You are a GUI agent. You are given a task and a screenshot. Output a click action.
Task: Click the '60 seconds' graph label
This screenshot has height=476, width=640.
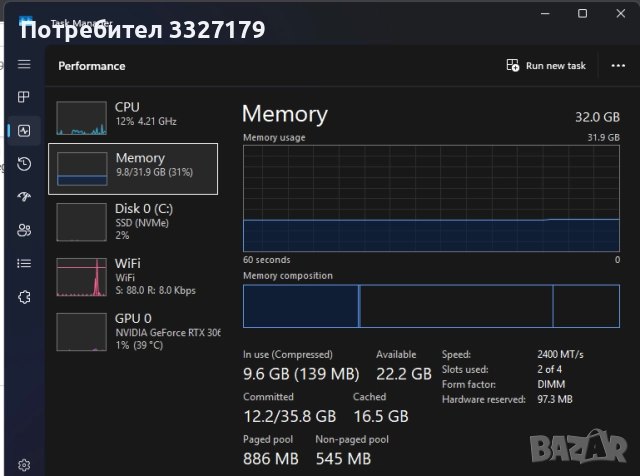pos(267,260)
